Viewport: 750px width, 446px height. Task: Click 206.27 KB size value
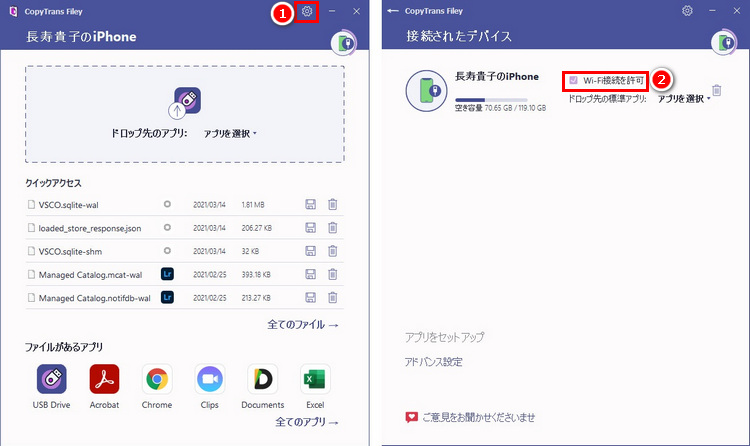(256, 228)
